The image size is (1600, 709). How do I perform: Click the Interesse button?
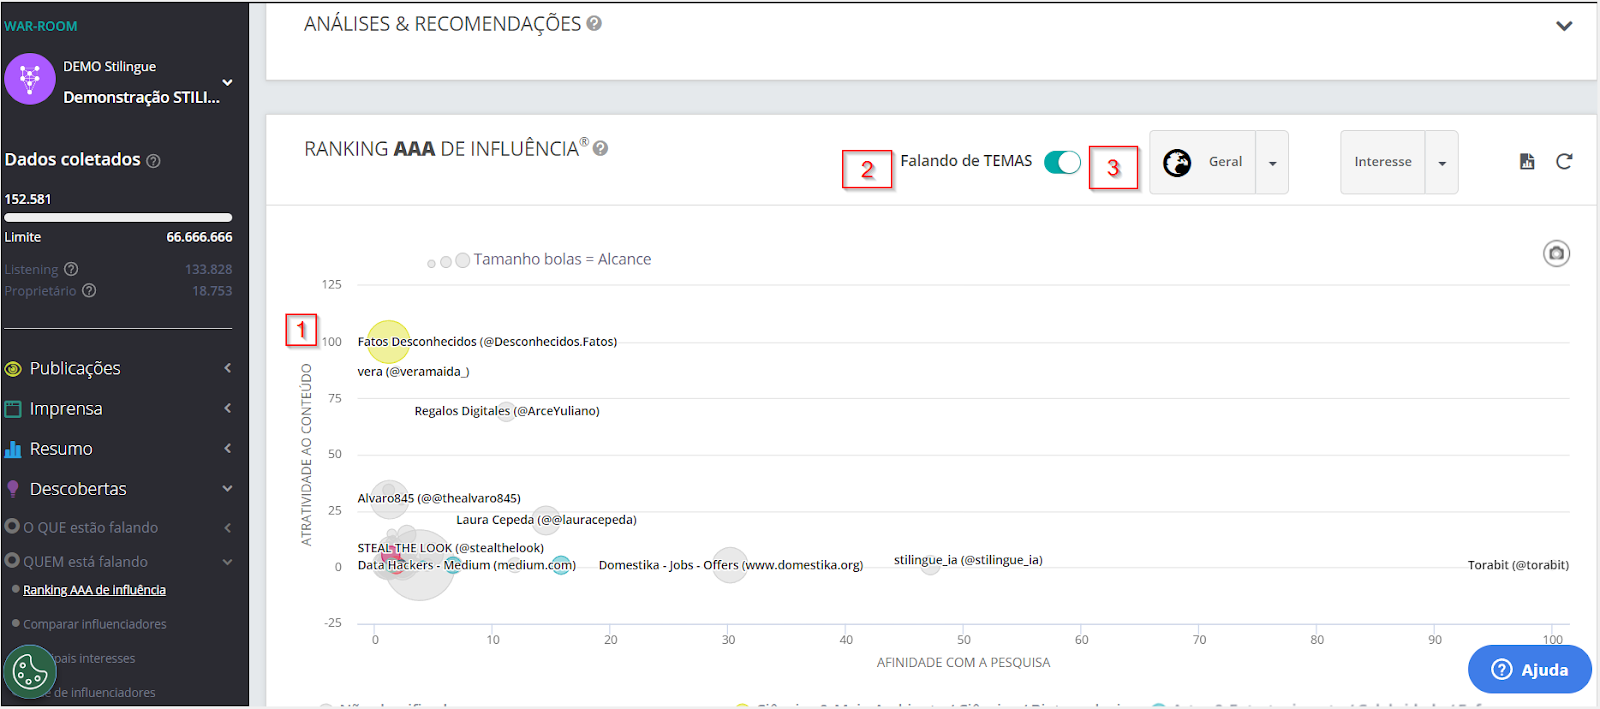(x=1383, y=162)
